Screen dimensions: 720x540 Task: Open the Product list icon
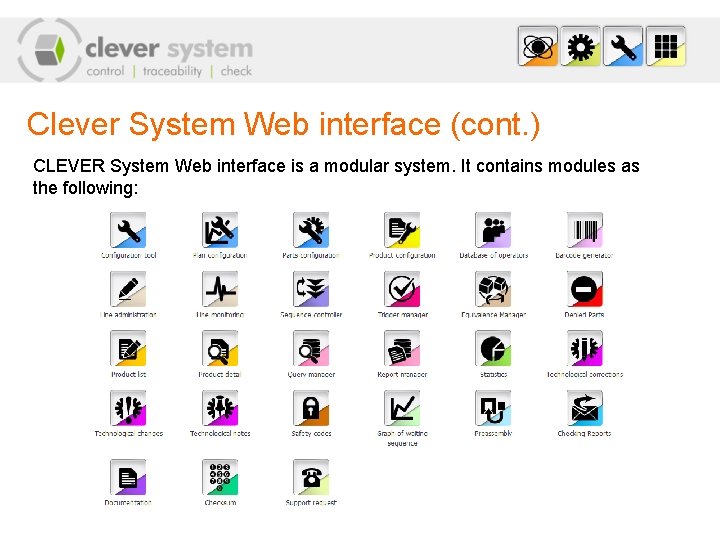click(128, 349)
